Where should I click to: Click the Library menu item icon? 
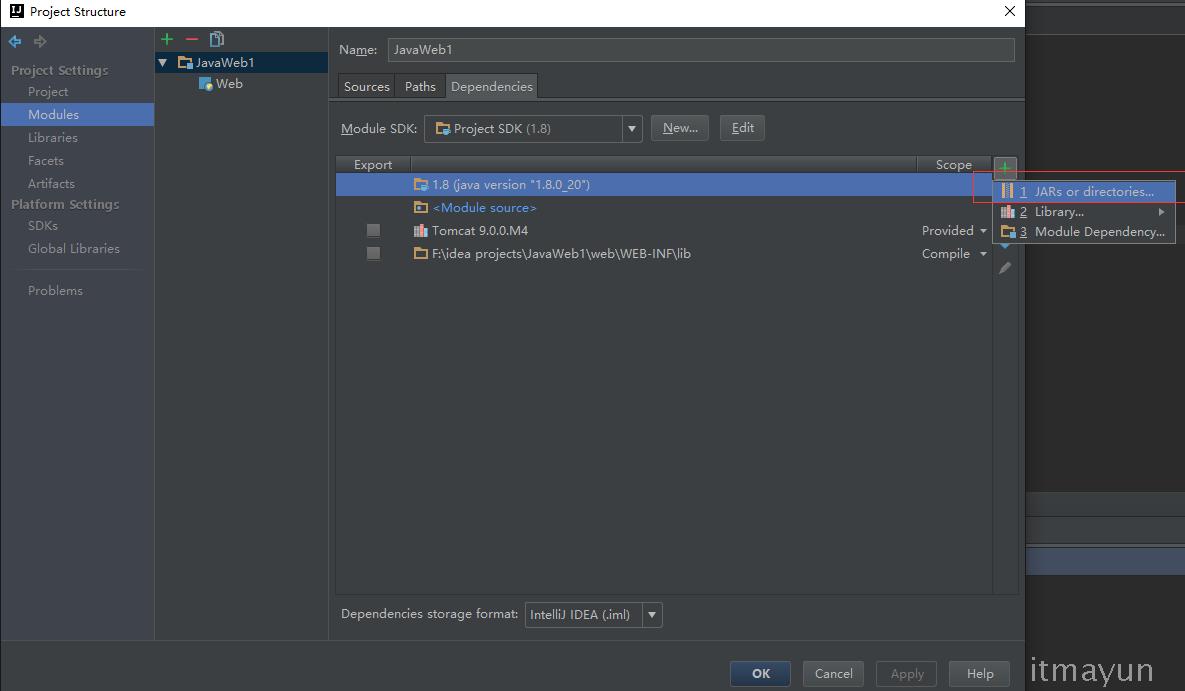point(1007,212)
